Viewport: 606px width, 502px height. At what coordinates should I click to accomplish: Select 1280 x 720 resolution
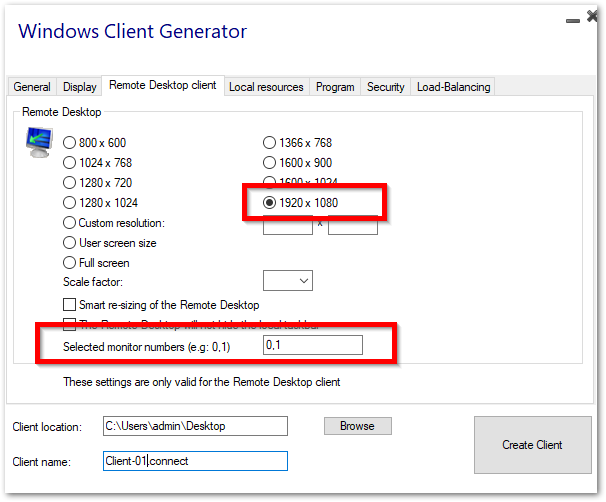tap(70, 183)
